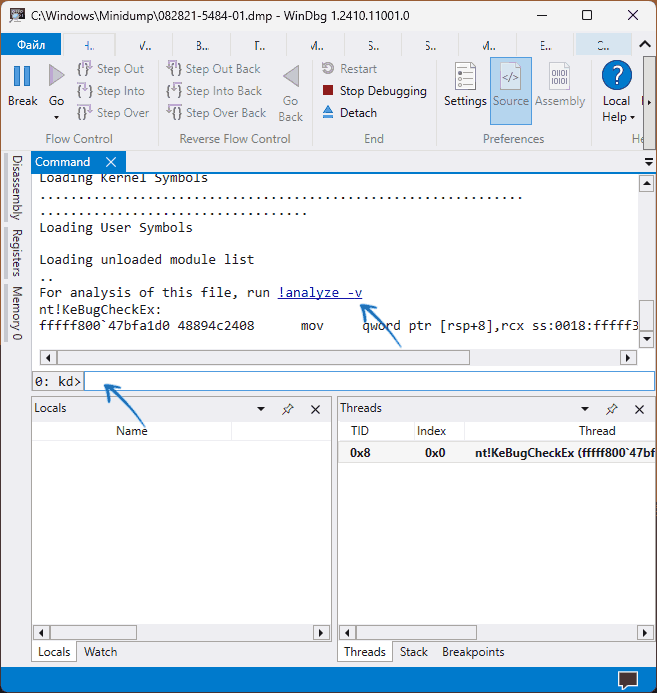Screen dimensions: 657x693
Task: Close the Command tab
Action: pyautogui.click(x=111, y=162)
